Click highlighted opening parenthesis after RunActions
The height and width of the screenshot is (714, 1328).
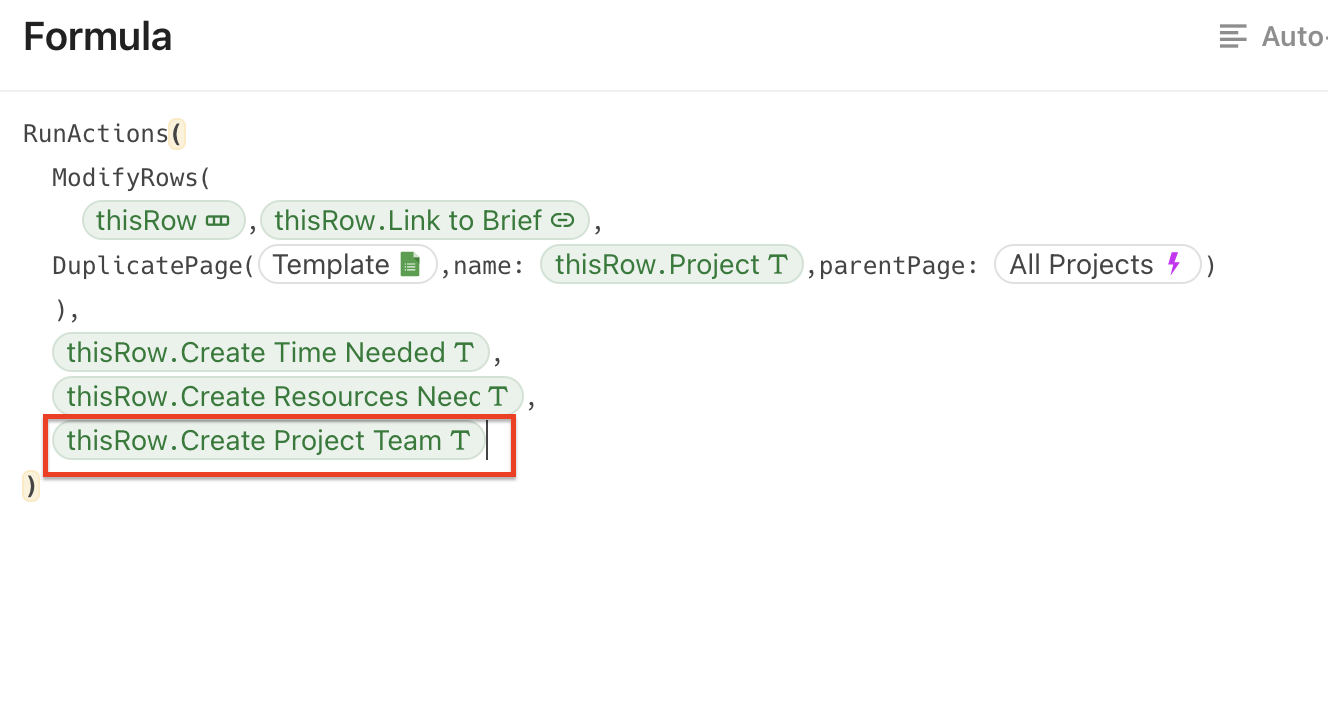click(178, 133)
